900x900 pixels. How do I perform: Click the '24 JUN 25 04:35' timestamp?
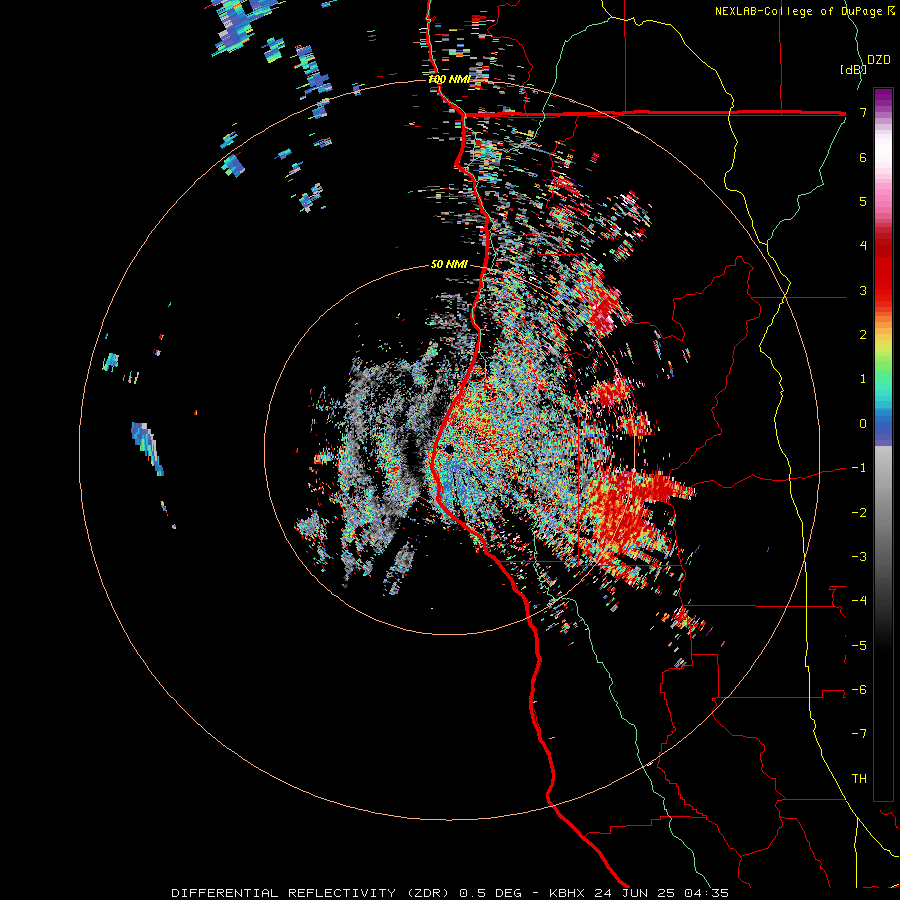coord(660,893)
